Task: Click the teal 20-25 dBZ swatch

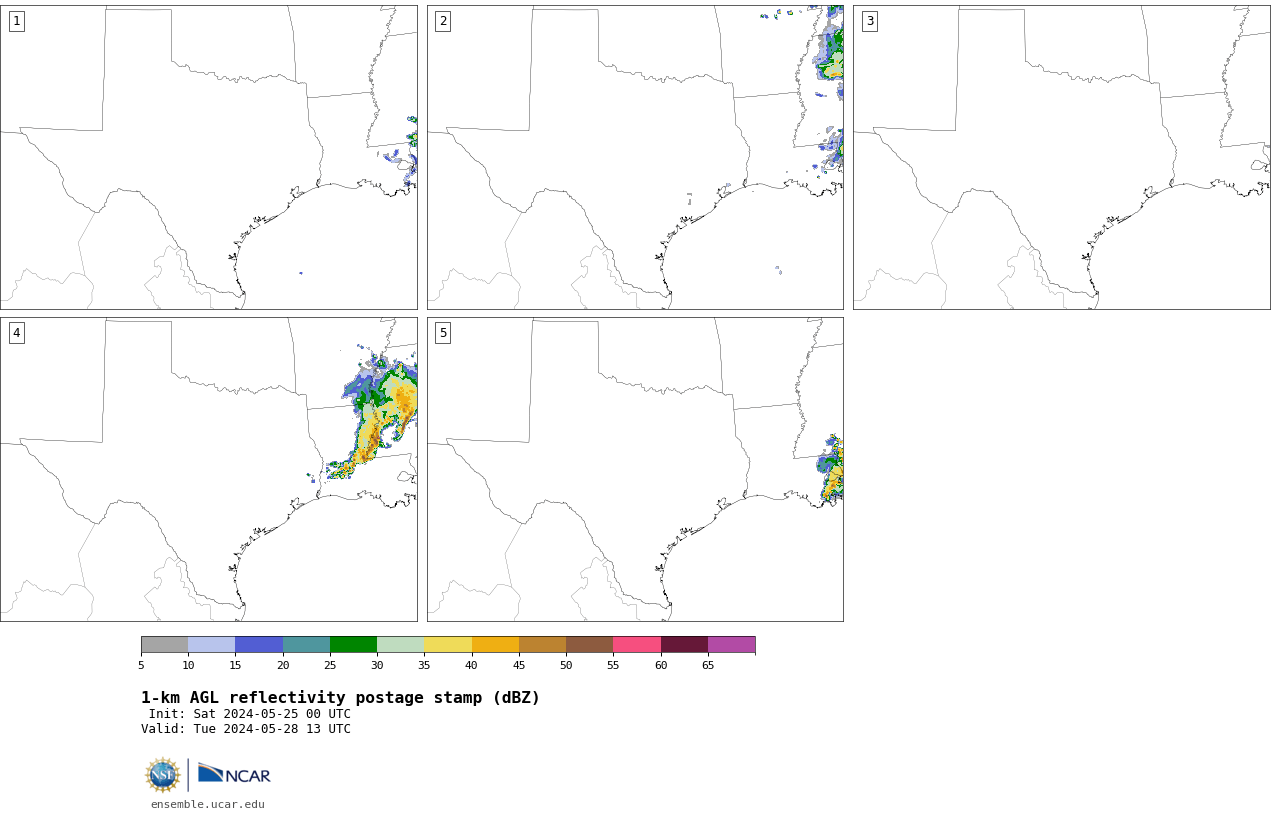Action: pos(306,644)
